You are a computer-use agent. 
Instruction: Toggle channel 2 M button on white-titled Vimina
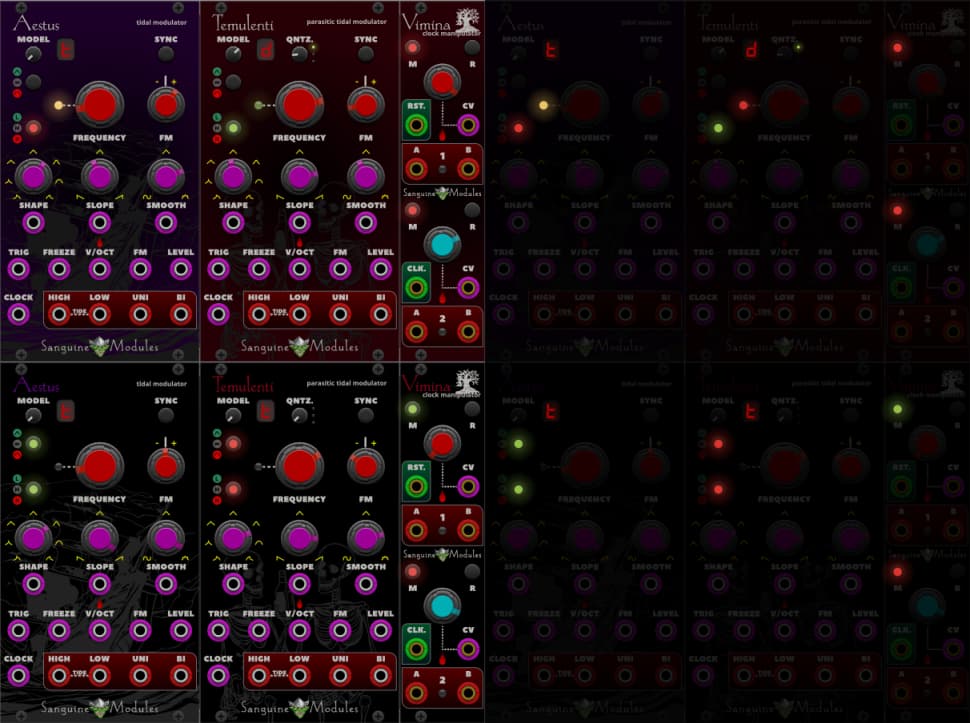click(413, 210)
